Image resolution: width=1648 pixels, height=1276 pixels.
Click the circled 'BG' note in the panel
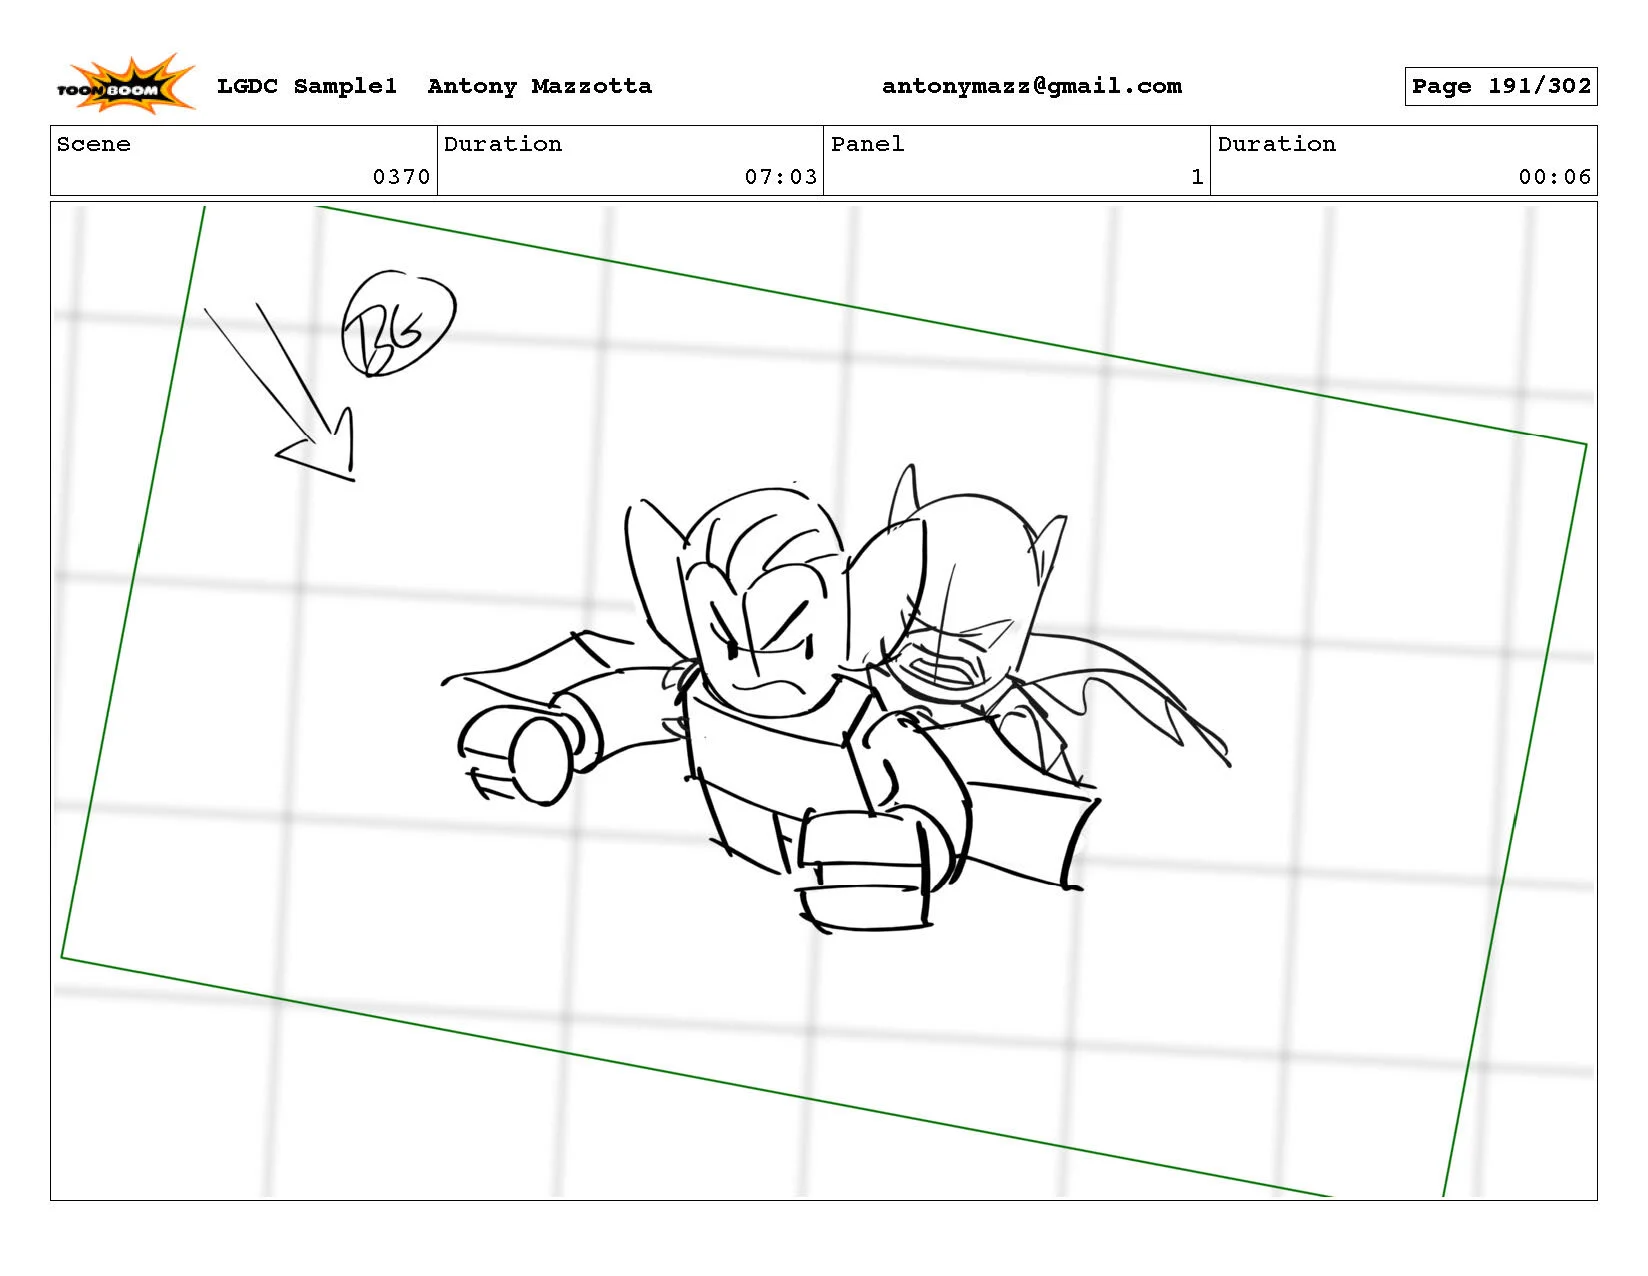point(398,324)
